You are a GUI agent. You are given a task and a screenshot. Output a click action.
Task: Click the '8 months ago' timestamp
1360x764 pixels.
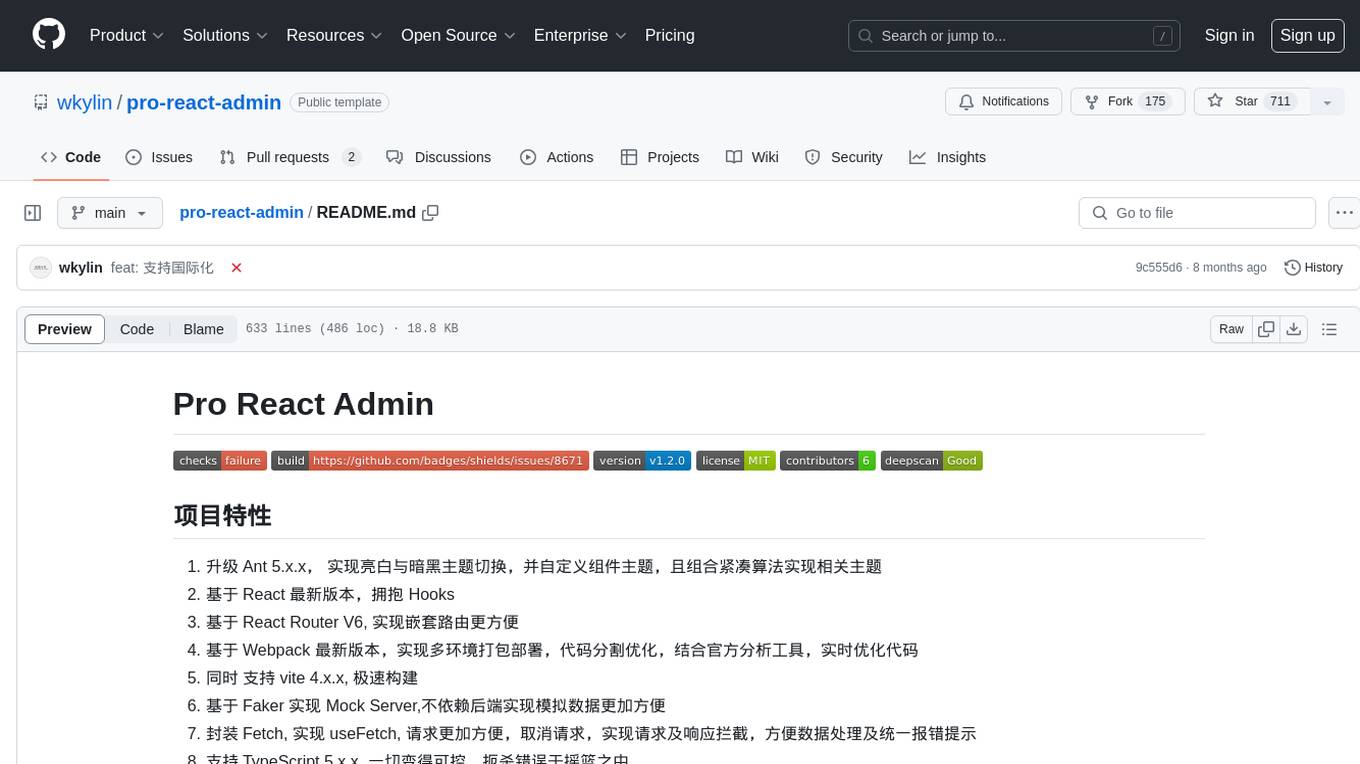[1230, 268]
